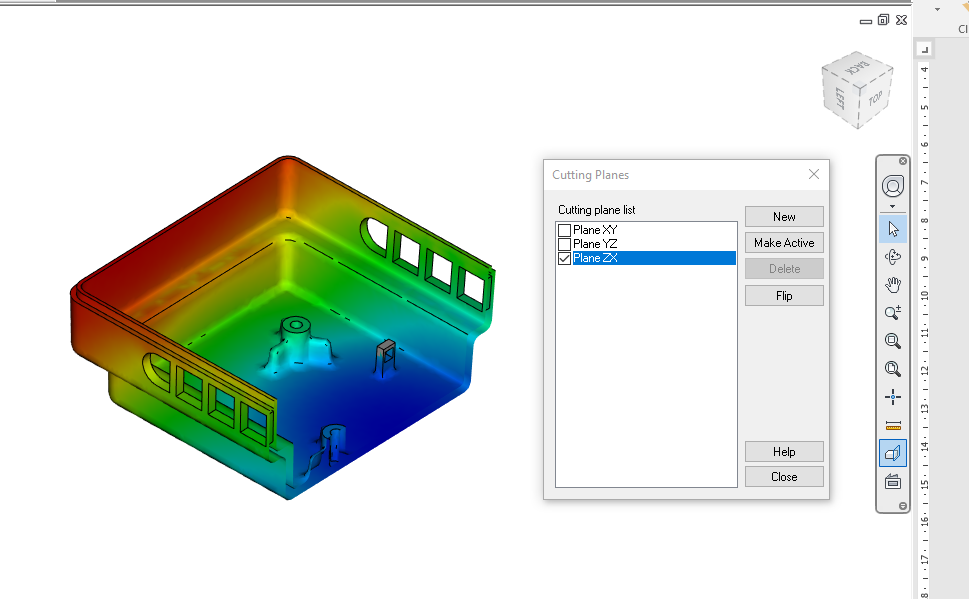969x599 pixels.
Task: Click the highlighted cutting plane icon
Action: point(891,452)
